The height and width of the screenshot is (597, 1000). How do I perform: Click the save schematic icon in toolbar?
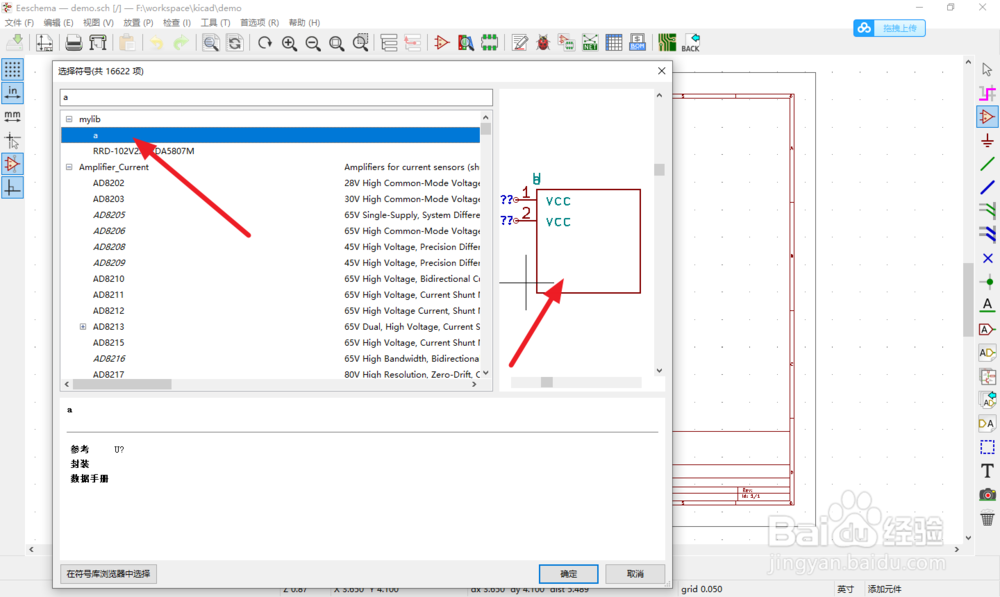[x=15, y=43]
